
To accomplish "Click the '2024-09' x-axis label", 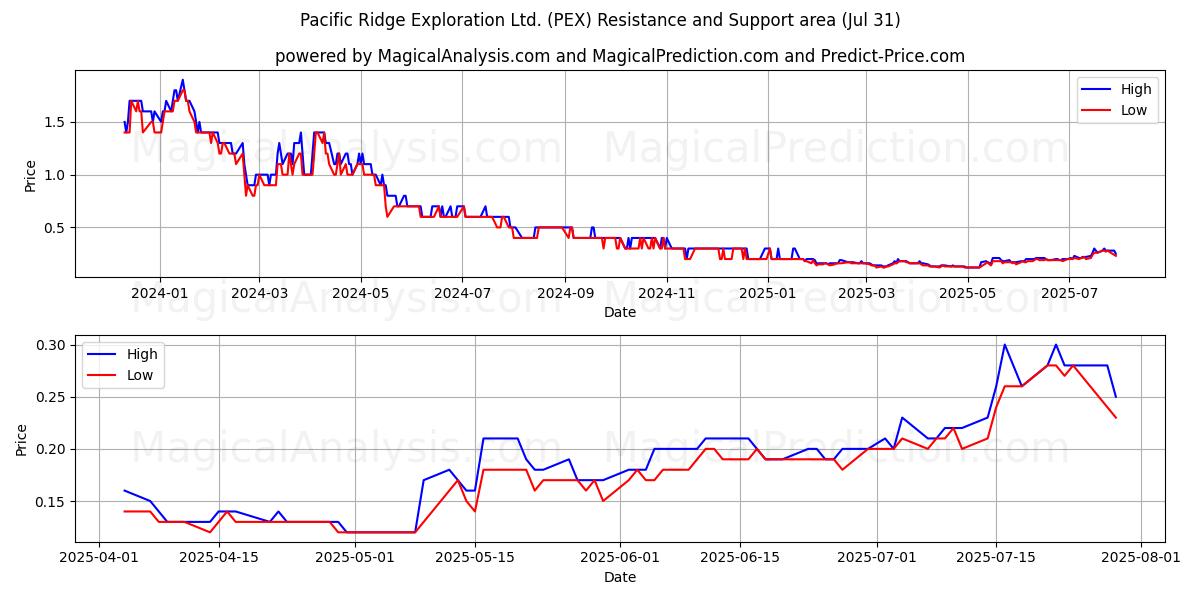I will coord(564,293).
